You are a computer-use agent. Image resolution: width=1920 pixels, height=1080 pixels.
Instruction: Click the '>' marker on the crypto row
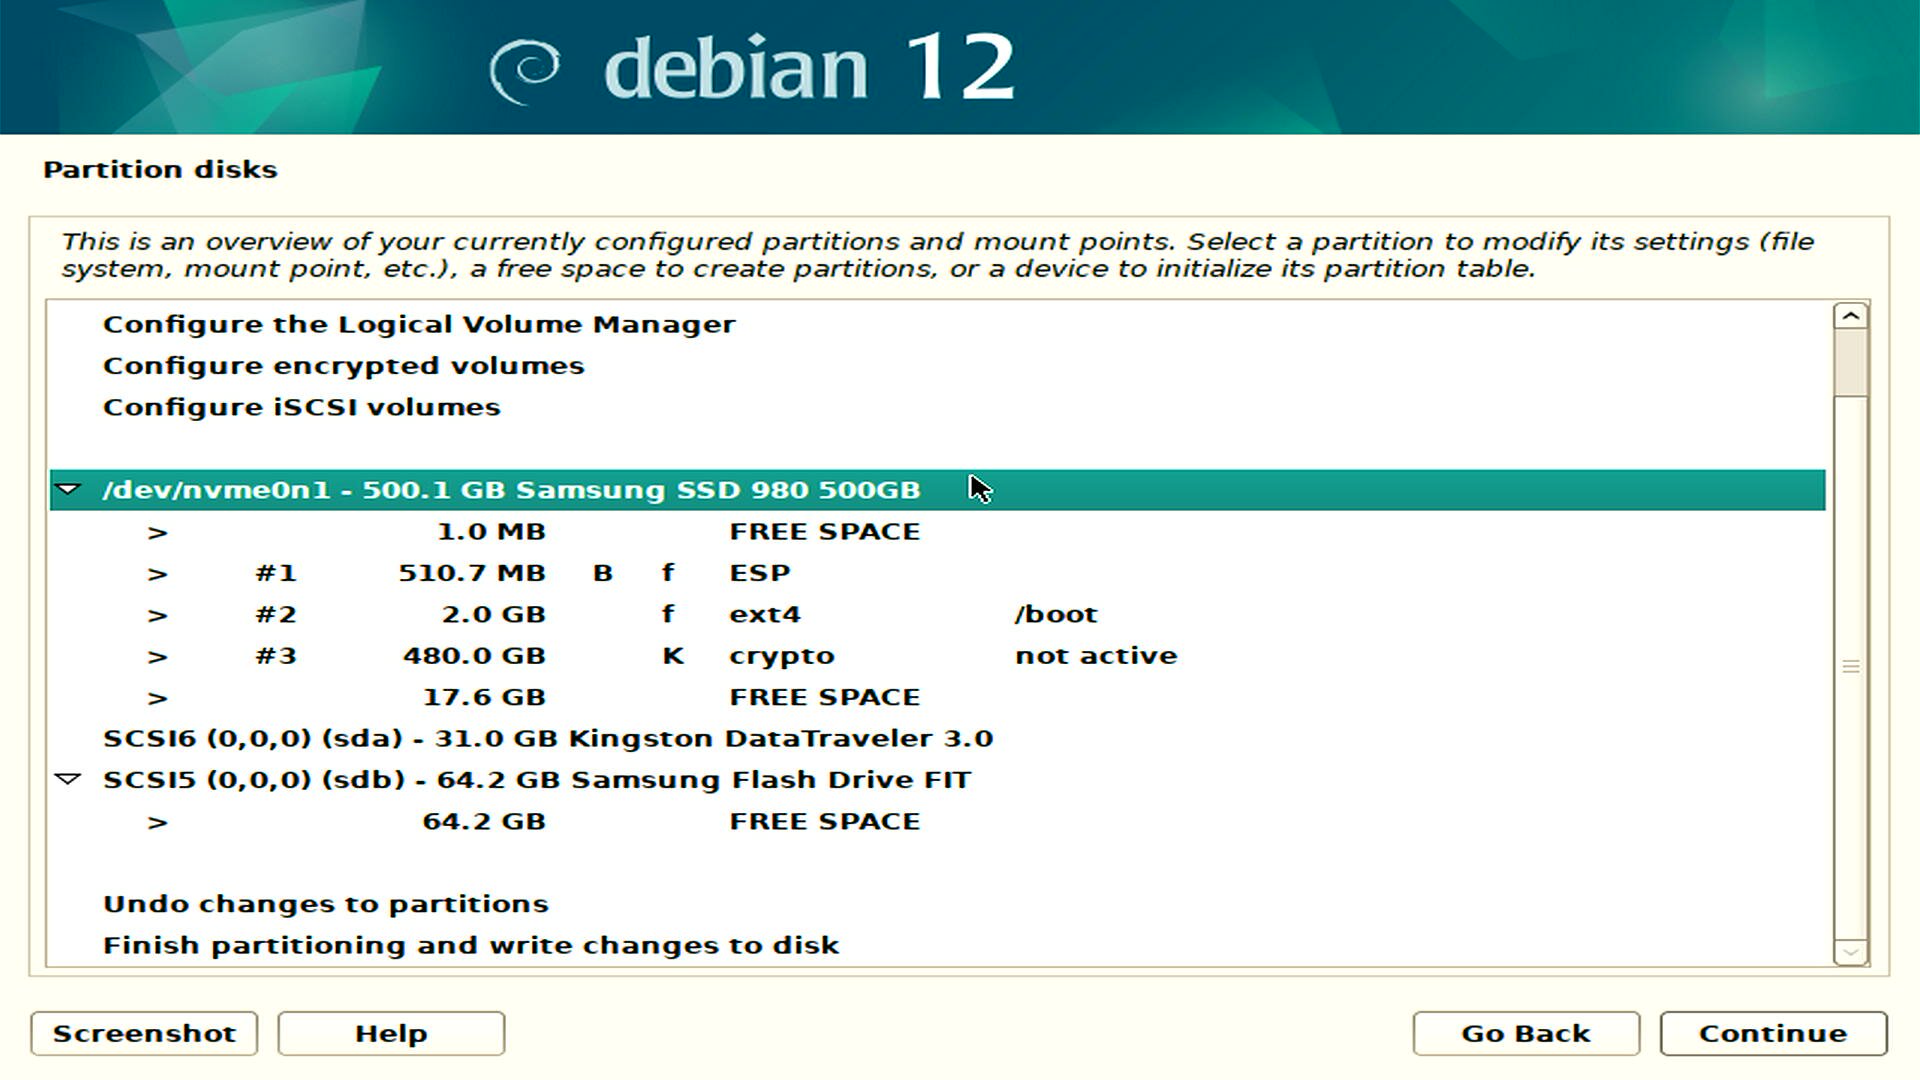click(157, 657)
